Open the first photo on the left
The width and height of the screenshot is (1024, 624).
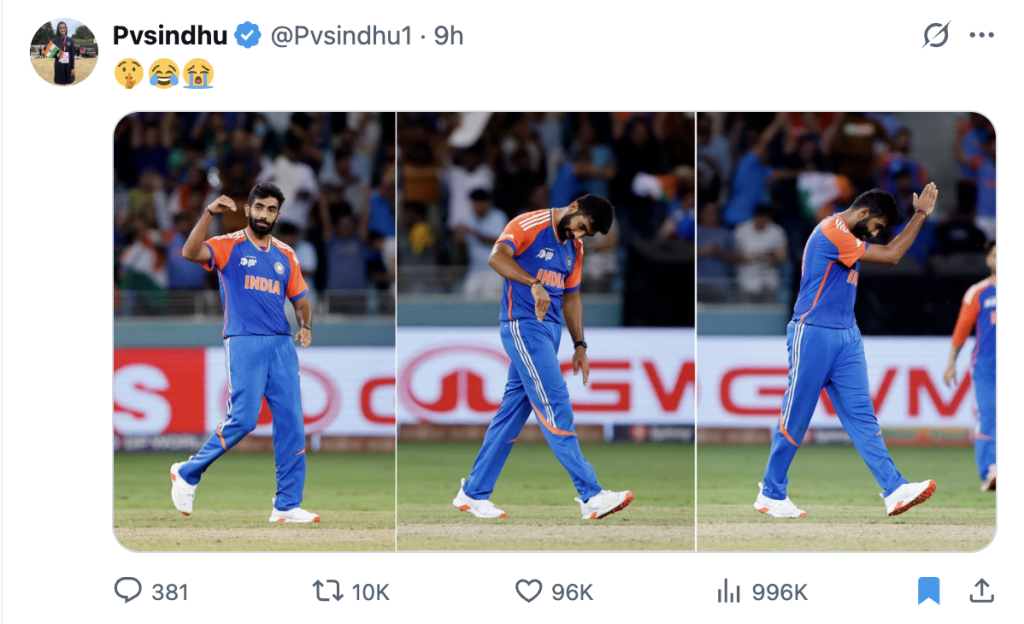tap(254, 331)
